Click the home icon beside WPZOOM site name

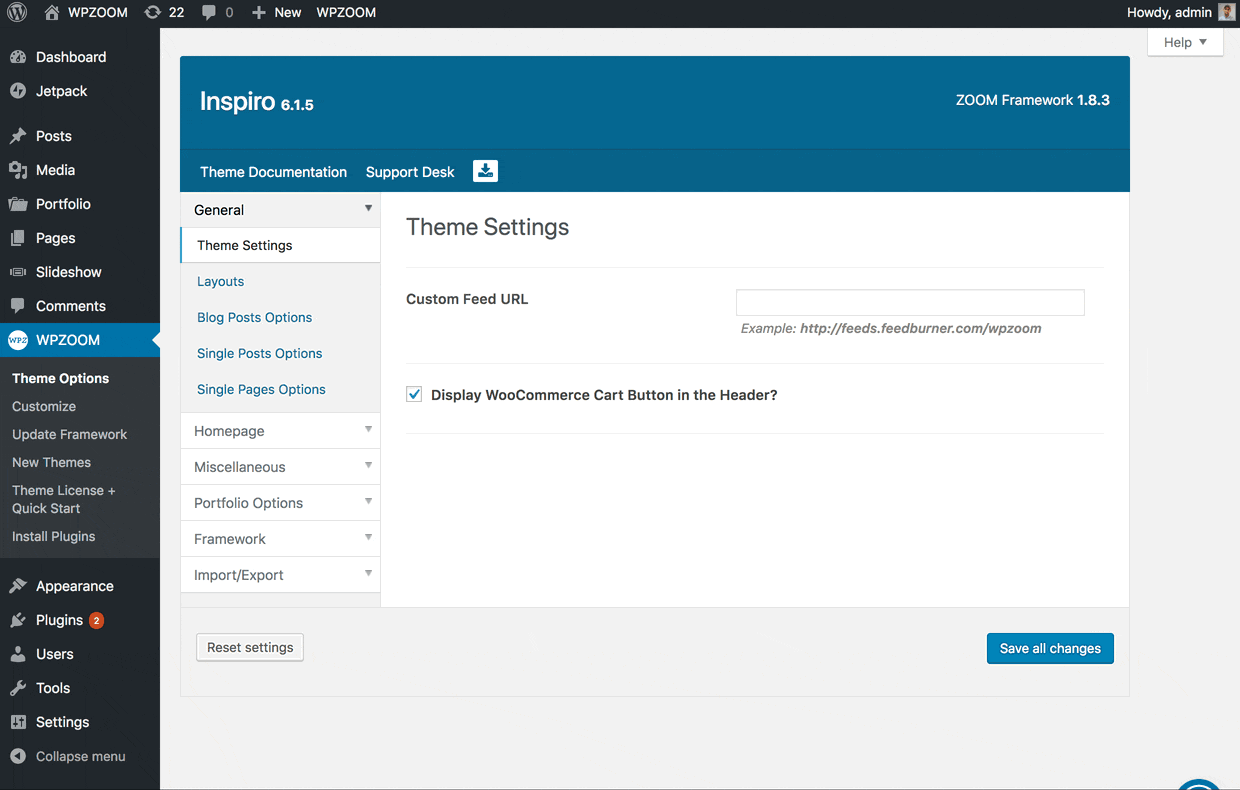(52, 13)
